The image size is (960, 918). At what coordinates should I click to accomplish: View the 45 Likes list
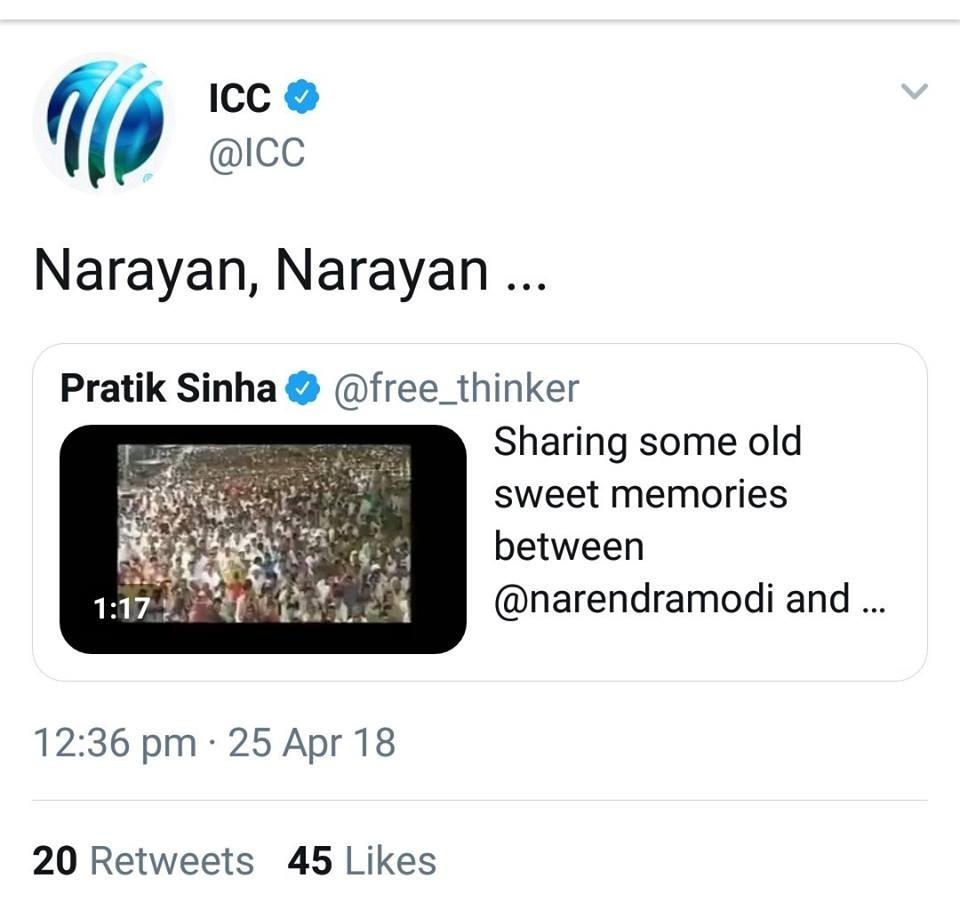click(x=362, y=861)
